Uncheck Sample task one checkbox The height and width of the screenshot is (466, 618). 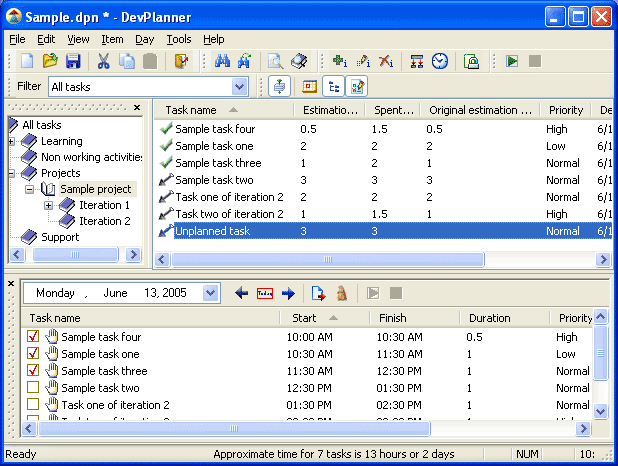coord(33,354)
